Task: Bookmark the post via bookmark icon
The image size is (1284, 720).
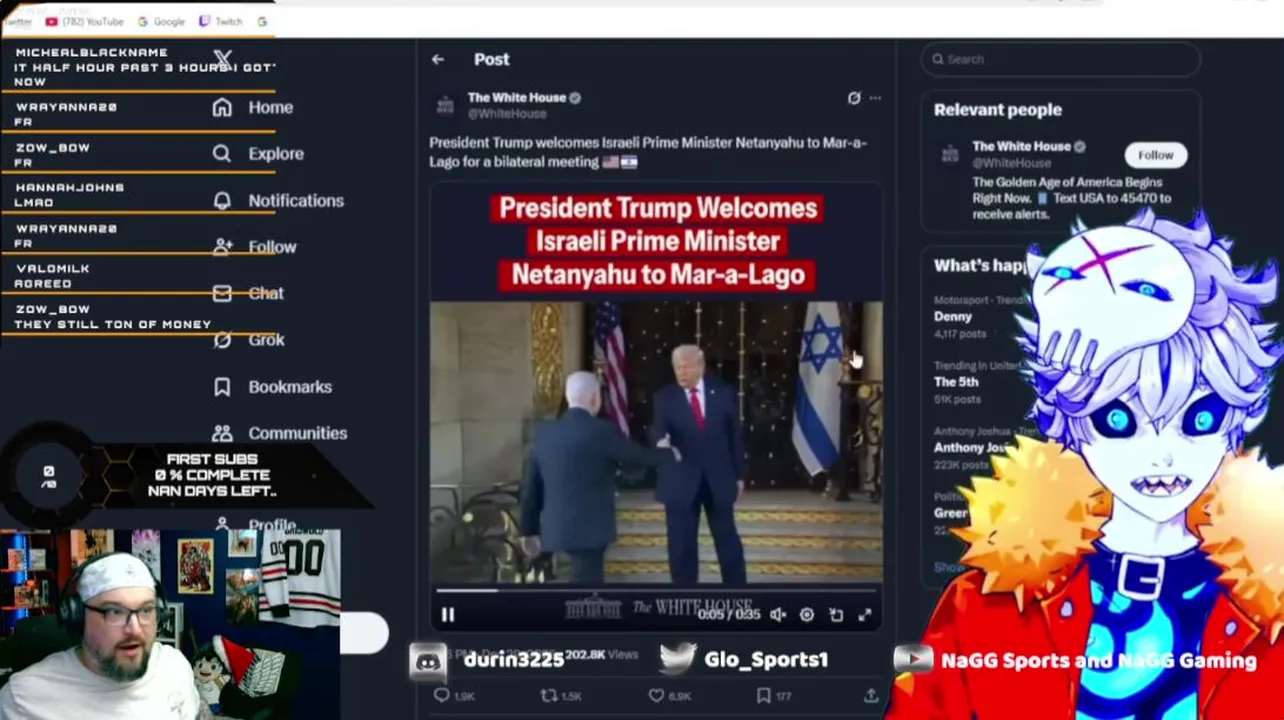Action: click(763, 695)
